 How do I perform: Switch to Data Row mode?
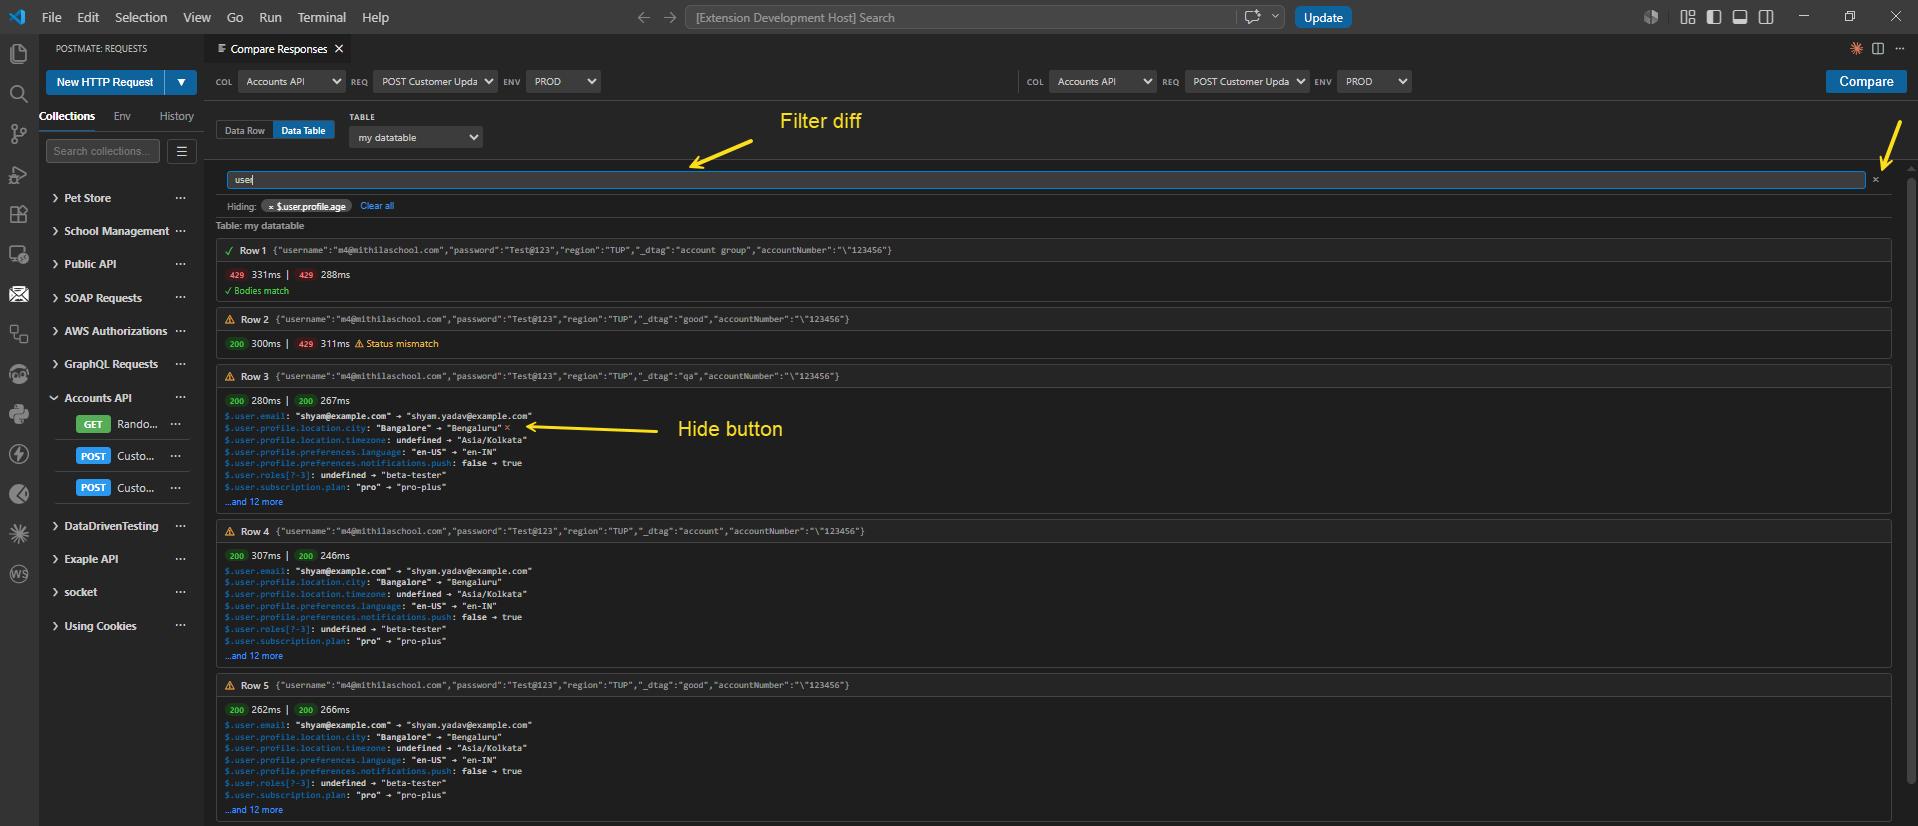pos(245,131)
